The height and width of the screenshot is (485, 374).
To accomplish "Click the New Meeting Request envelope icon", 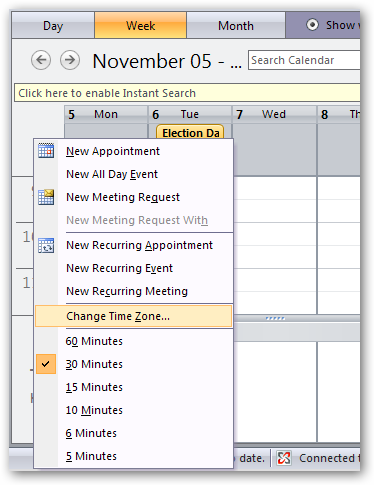I will [x=46, y=197].
